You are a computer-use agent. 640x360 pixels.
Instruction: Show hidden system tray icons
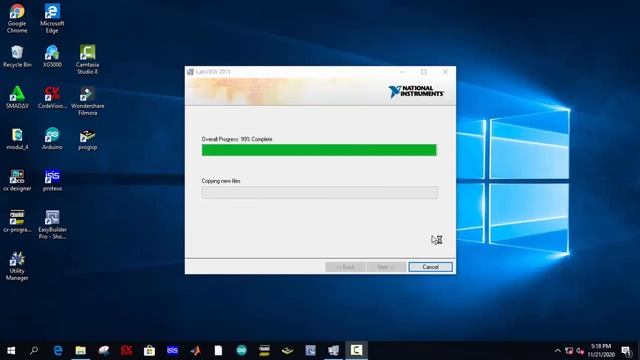(x=558, y=350)
